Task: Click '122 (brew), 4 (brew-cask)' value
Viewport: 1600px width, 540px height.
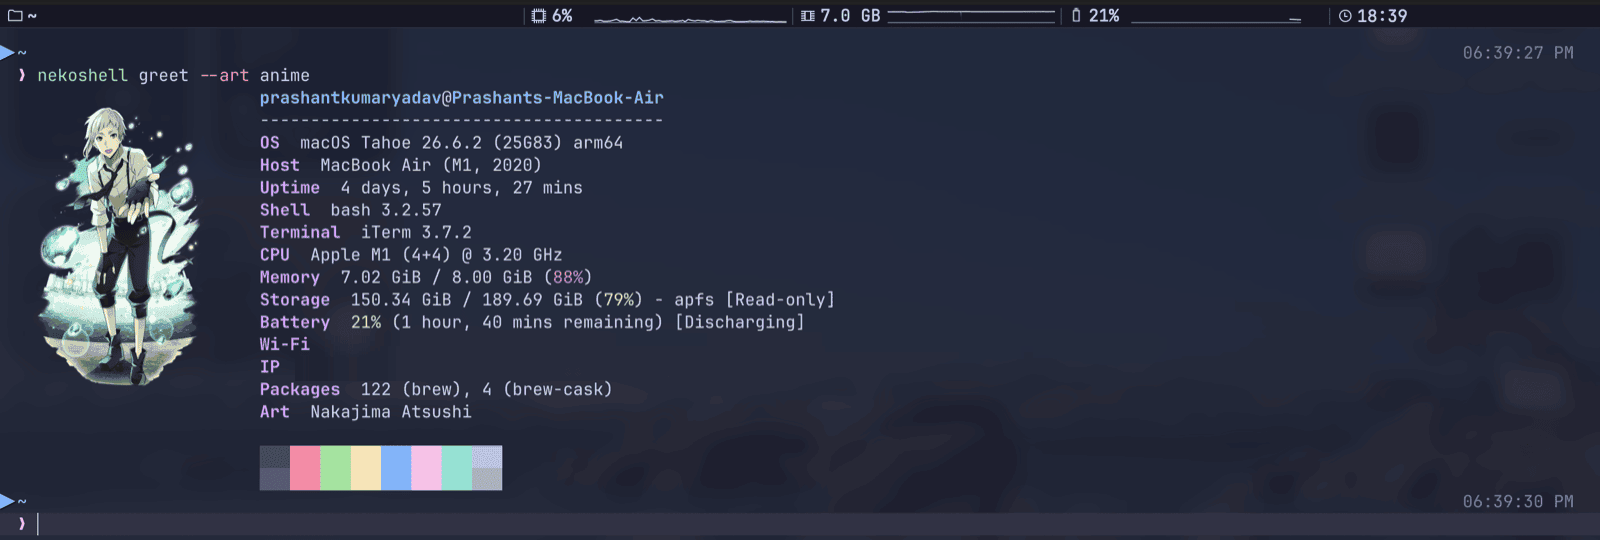Action: 486,390
